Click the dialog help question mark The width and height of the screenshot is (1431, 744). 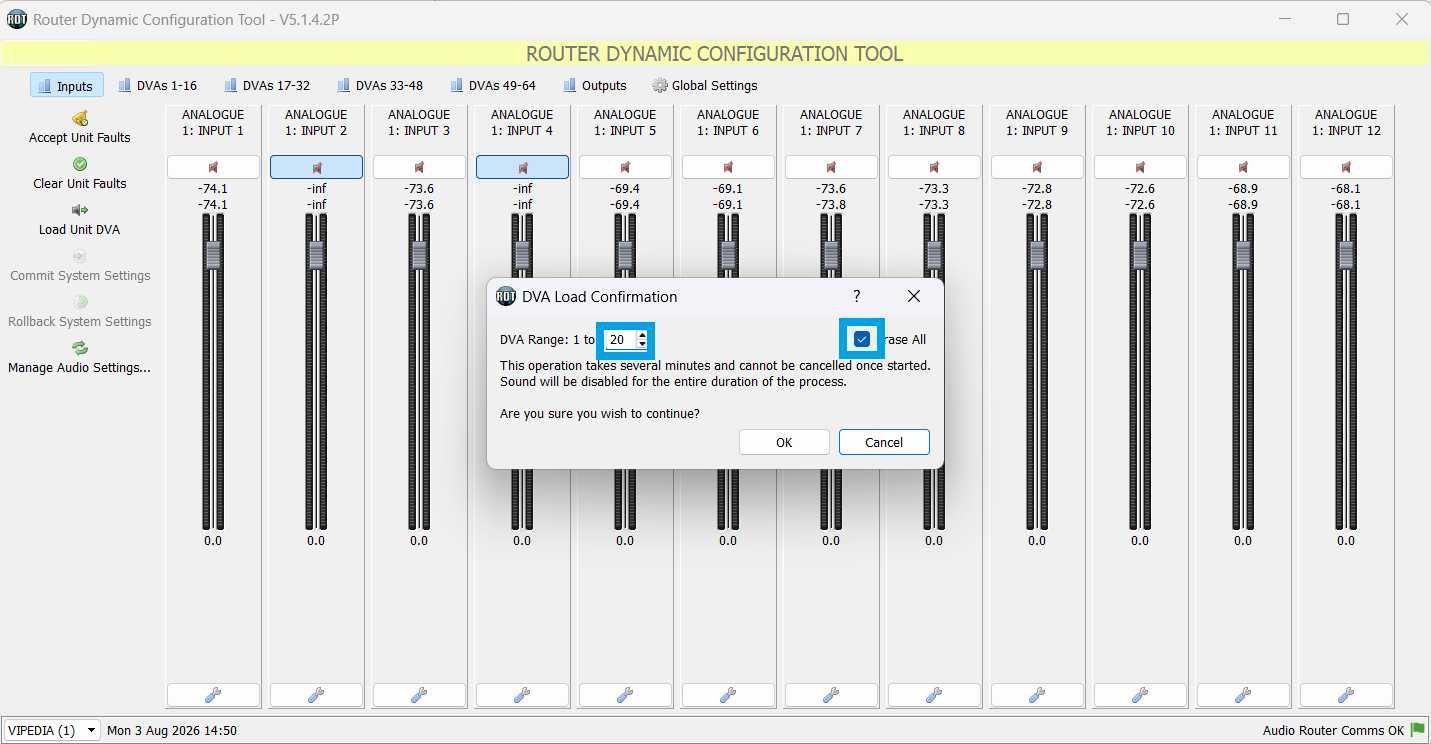click(x=857, y=296)
